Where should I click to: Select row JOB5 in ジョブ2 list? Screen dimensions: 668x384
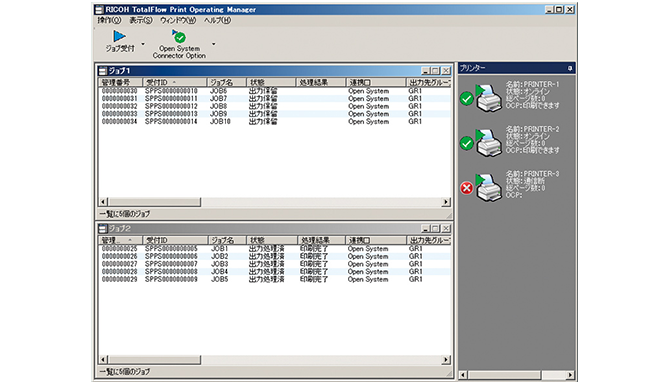pyautogui.click(x=274, y=280)
